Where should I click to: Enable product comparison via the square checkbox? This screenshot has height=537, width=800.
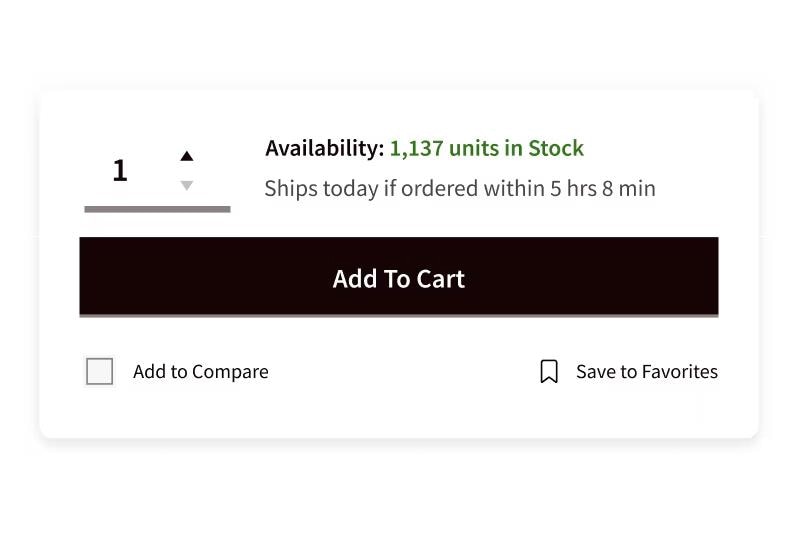99,372
